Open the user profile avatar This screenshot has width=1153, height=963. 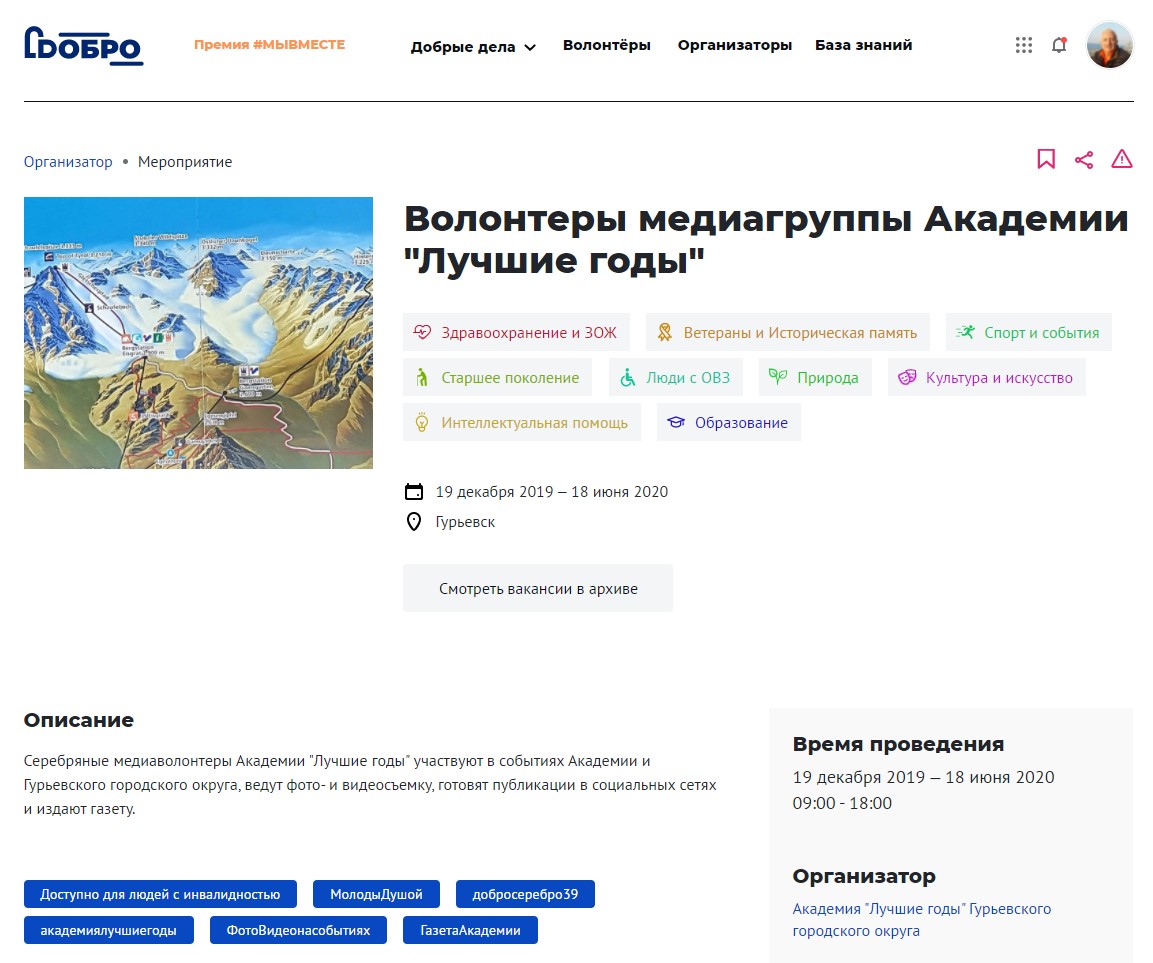1110,45
